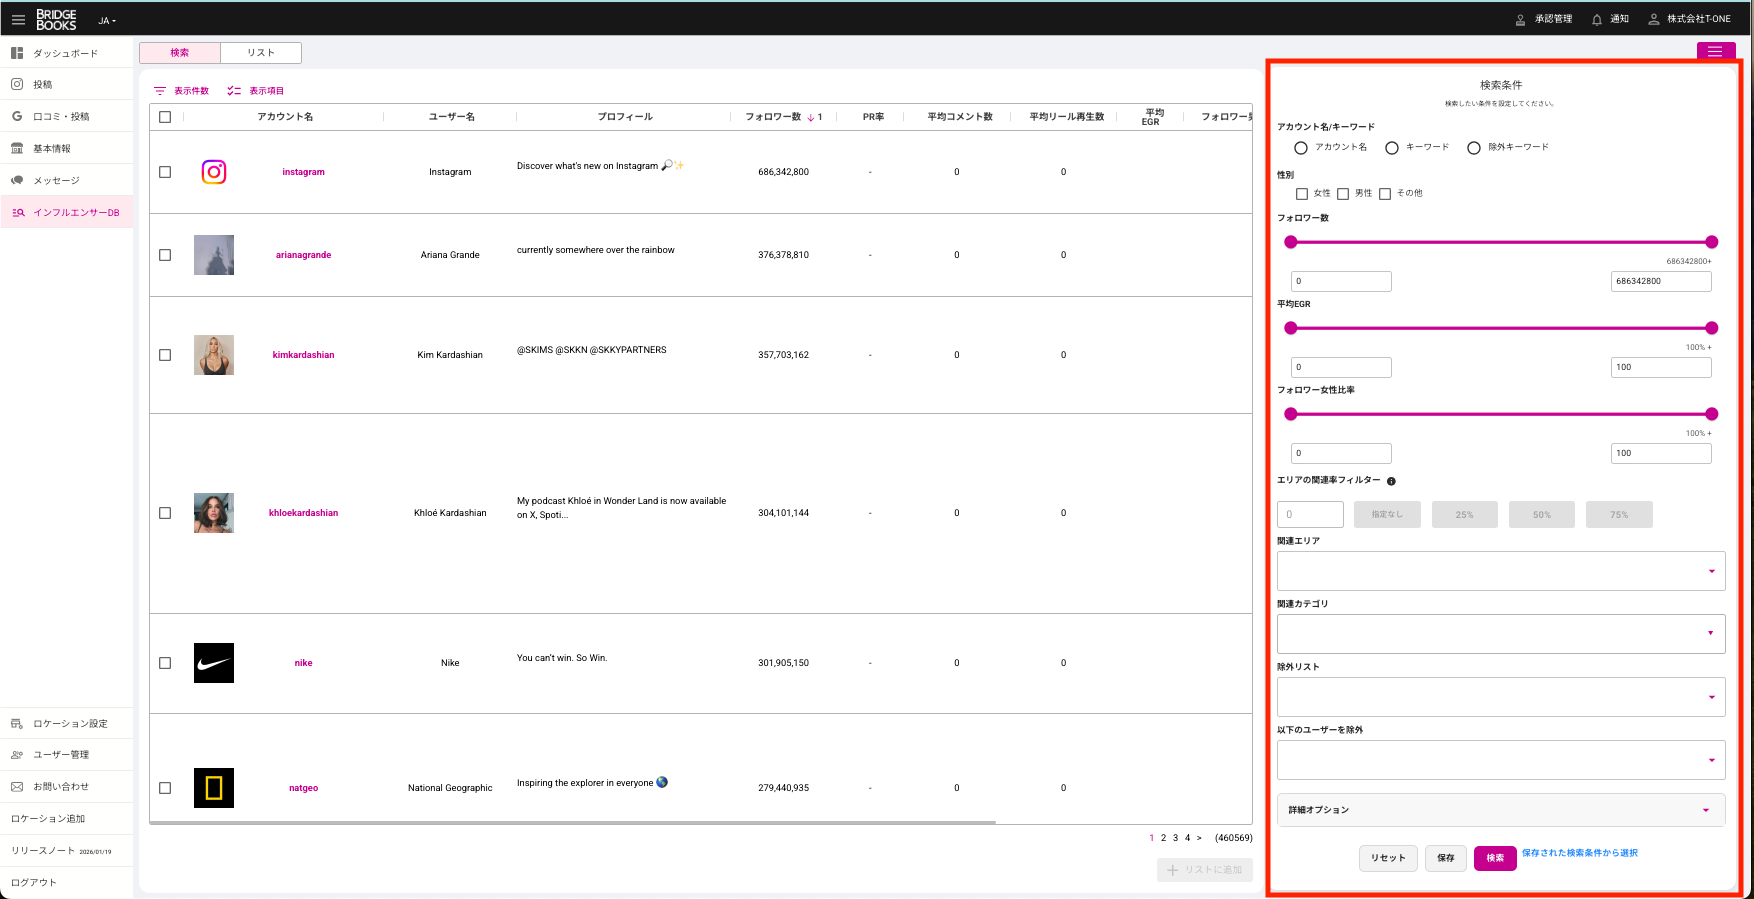Click the メッセージ chat icon
The image size is (1754, 899).
[17, 180]
